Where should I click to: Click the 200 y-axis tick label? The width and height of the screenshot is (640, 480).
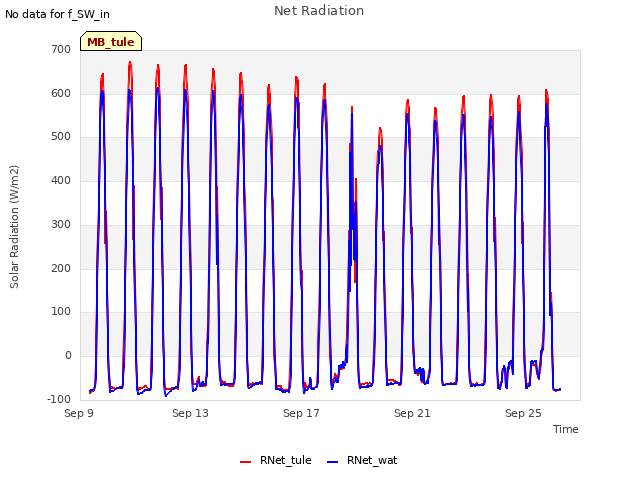[x=61, y=269]
